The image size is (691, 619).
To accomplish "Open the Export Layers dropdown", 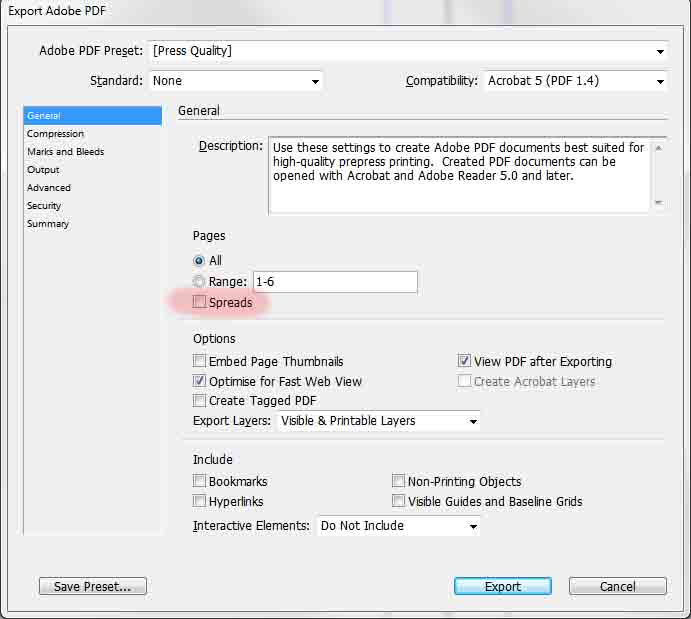I will pos(379,421).
